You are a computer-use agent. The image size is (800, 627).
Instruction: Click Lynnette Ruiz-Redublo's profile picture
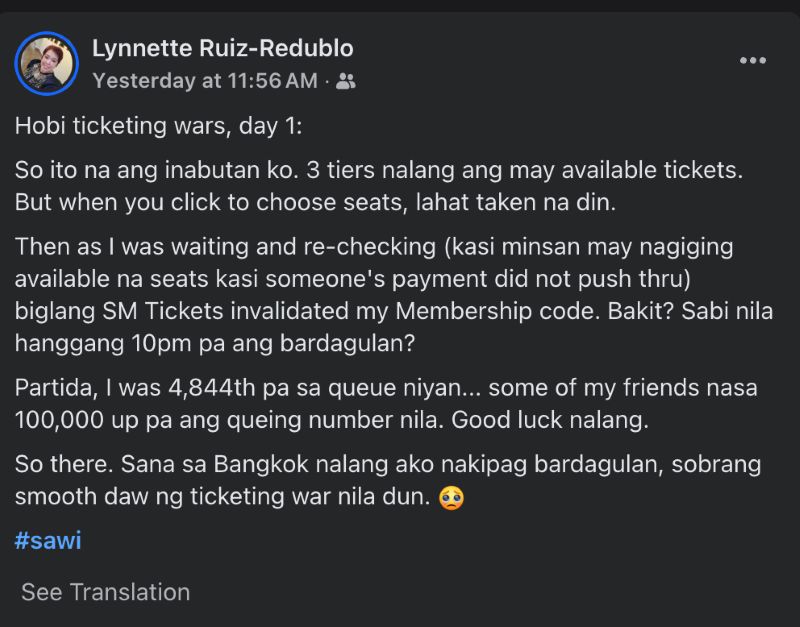[x=46, y=63]
